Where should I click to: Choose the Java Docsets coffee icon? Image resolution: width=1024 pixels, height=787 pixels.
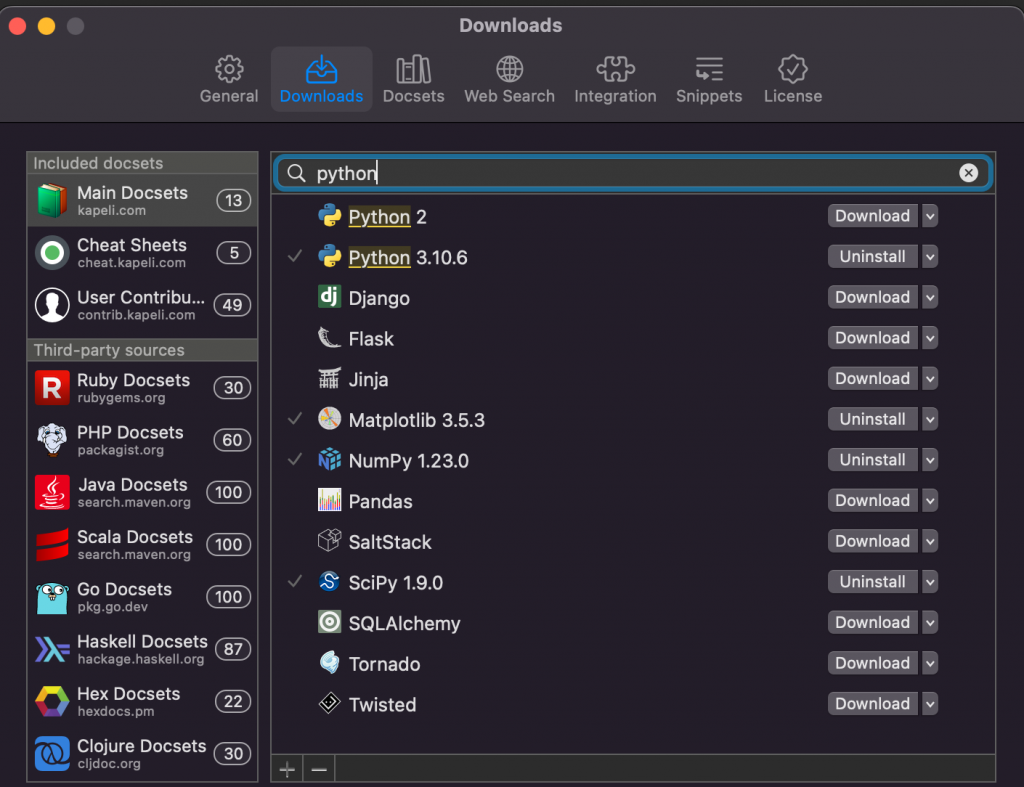click(52, 492)
